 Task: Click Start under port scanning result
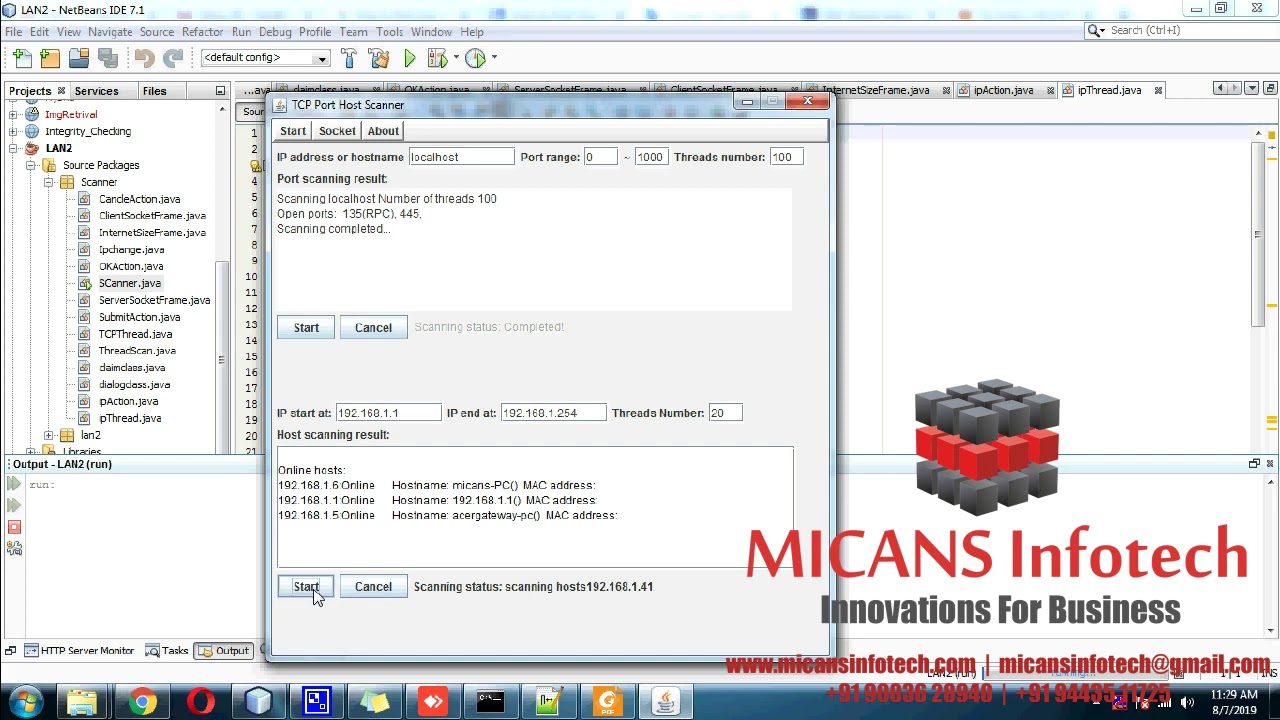(x=306, y=328)
